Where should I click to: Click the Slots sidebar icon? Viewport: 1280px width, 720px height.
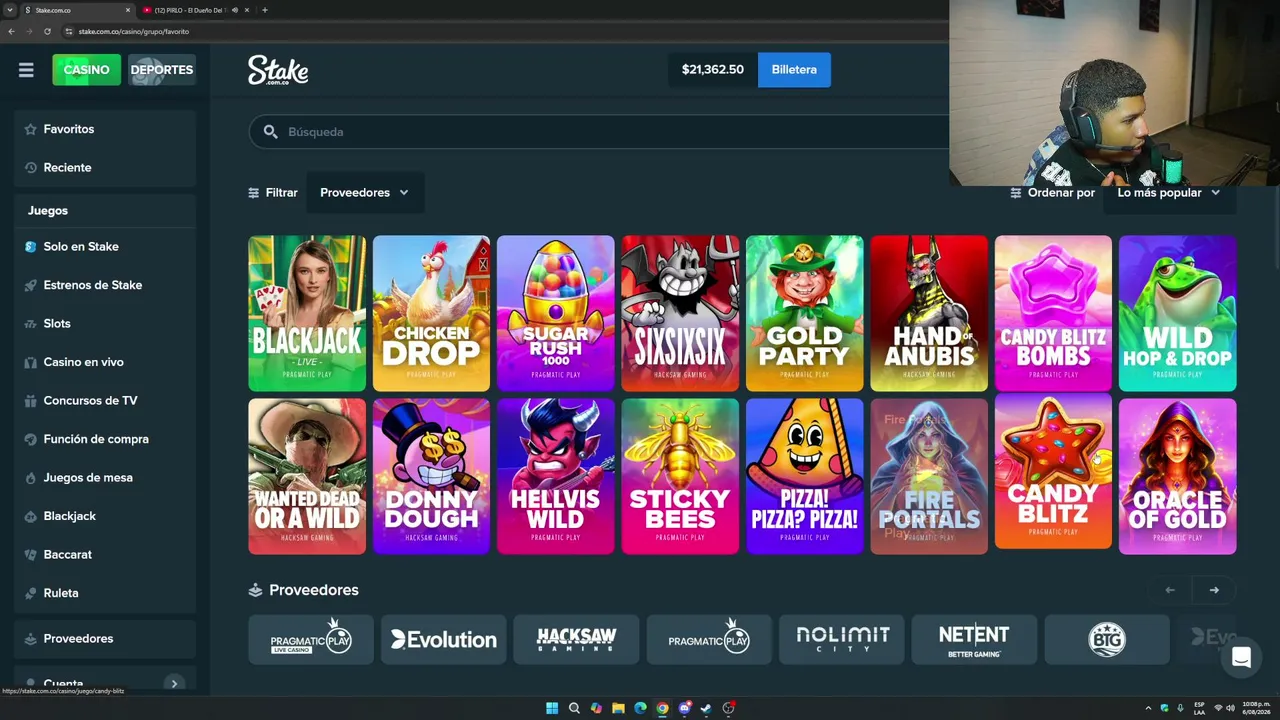30,324
